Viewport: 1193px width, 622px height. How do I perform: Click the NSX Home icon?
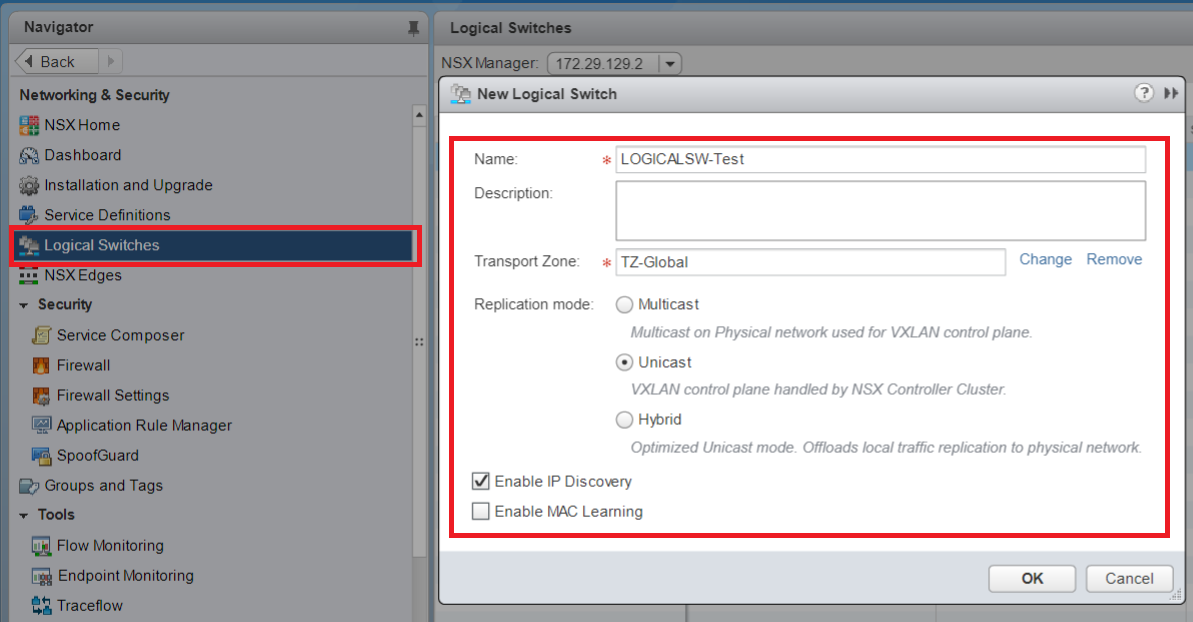29,125
